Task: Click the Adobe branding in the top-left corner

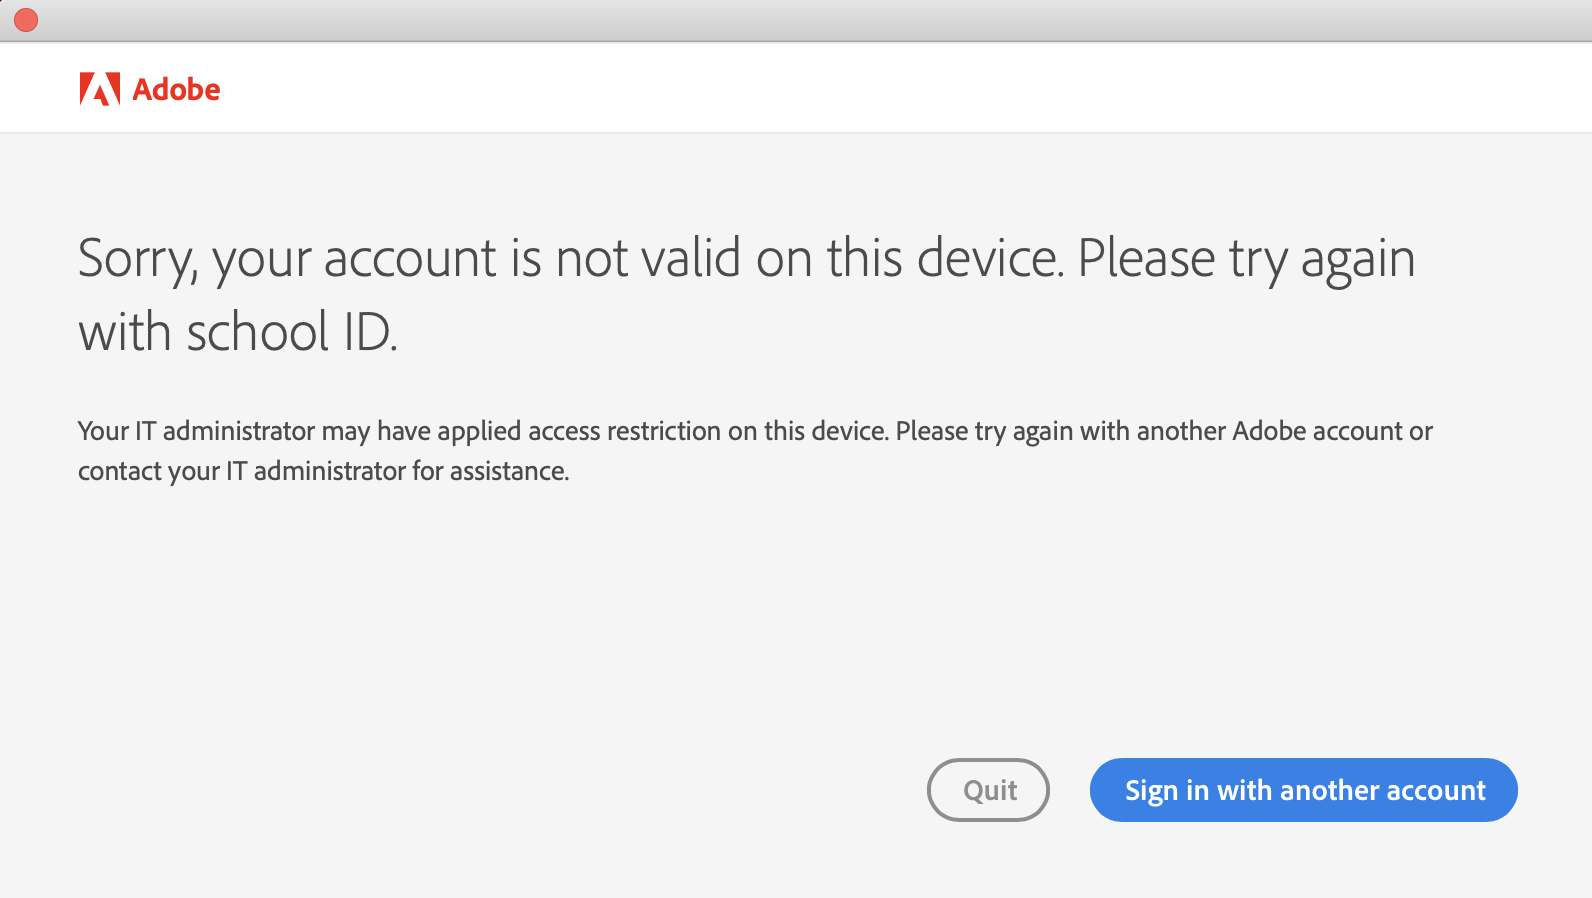Action: point(150,88)
